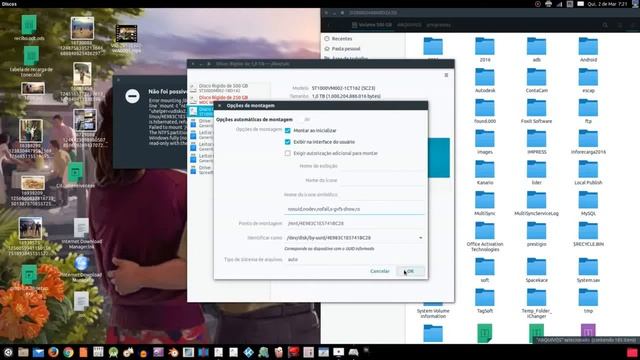The width and height of the screenshot is (640, 360).
Task: Open the prestigio folder
Action: tap(536, 234)
